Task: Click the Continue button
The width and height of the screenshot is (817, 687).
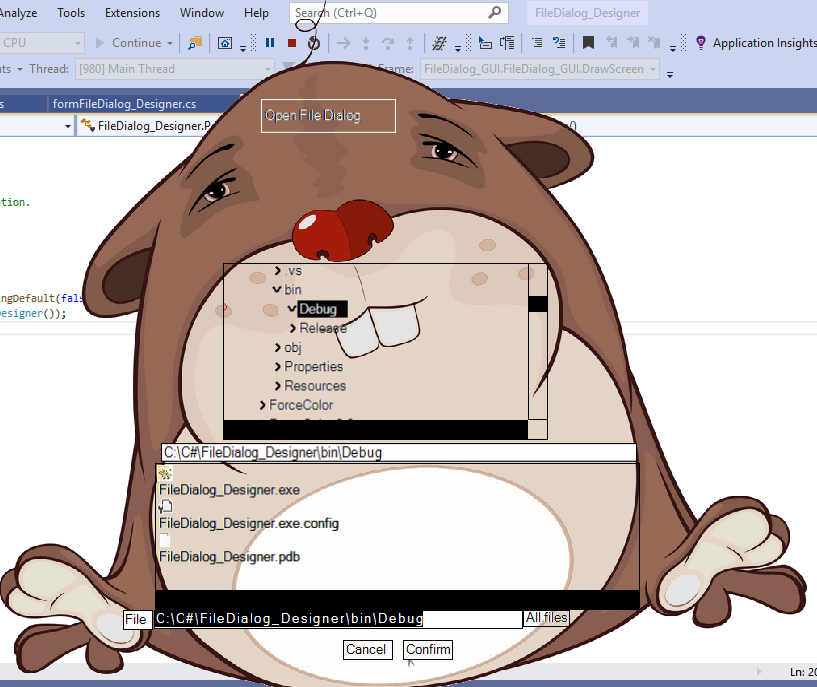Action: [129, 43]
